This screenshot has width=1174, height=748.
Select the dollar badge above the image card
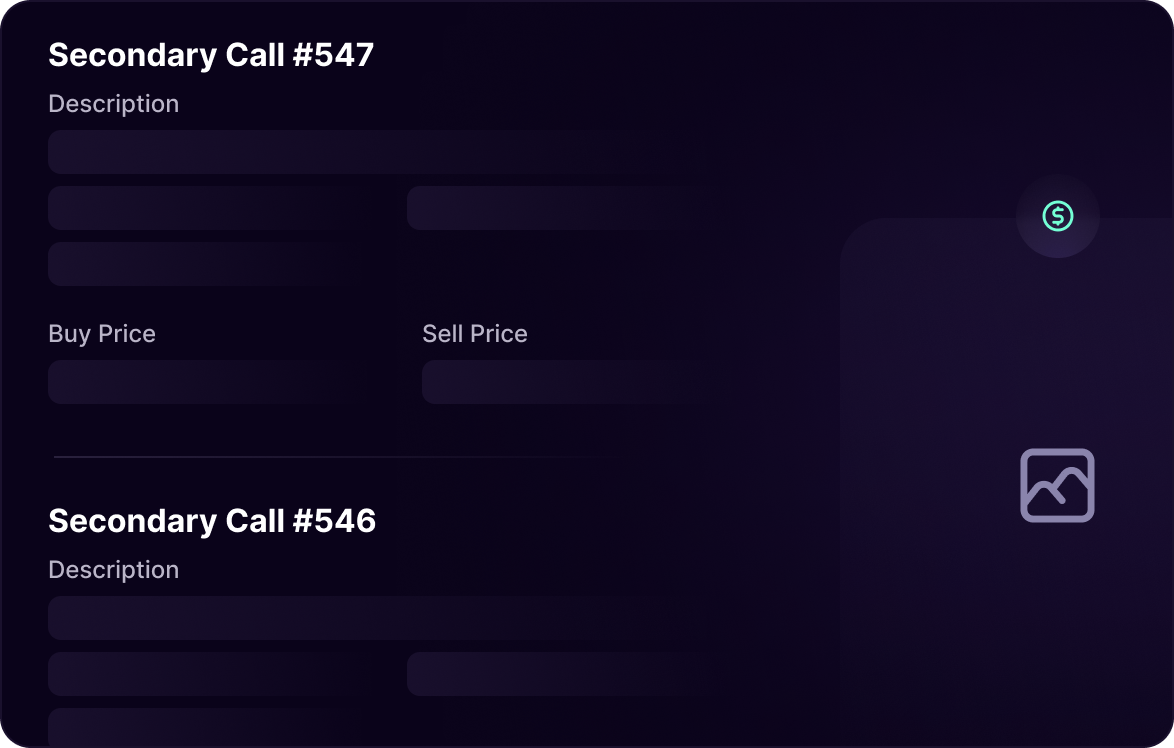[1057, 217]
